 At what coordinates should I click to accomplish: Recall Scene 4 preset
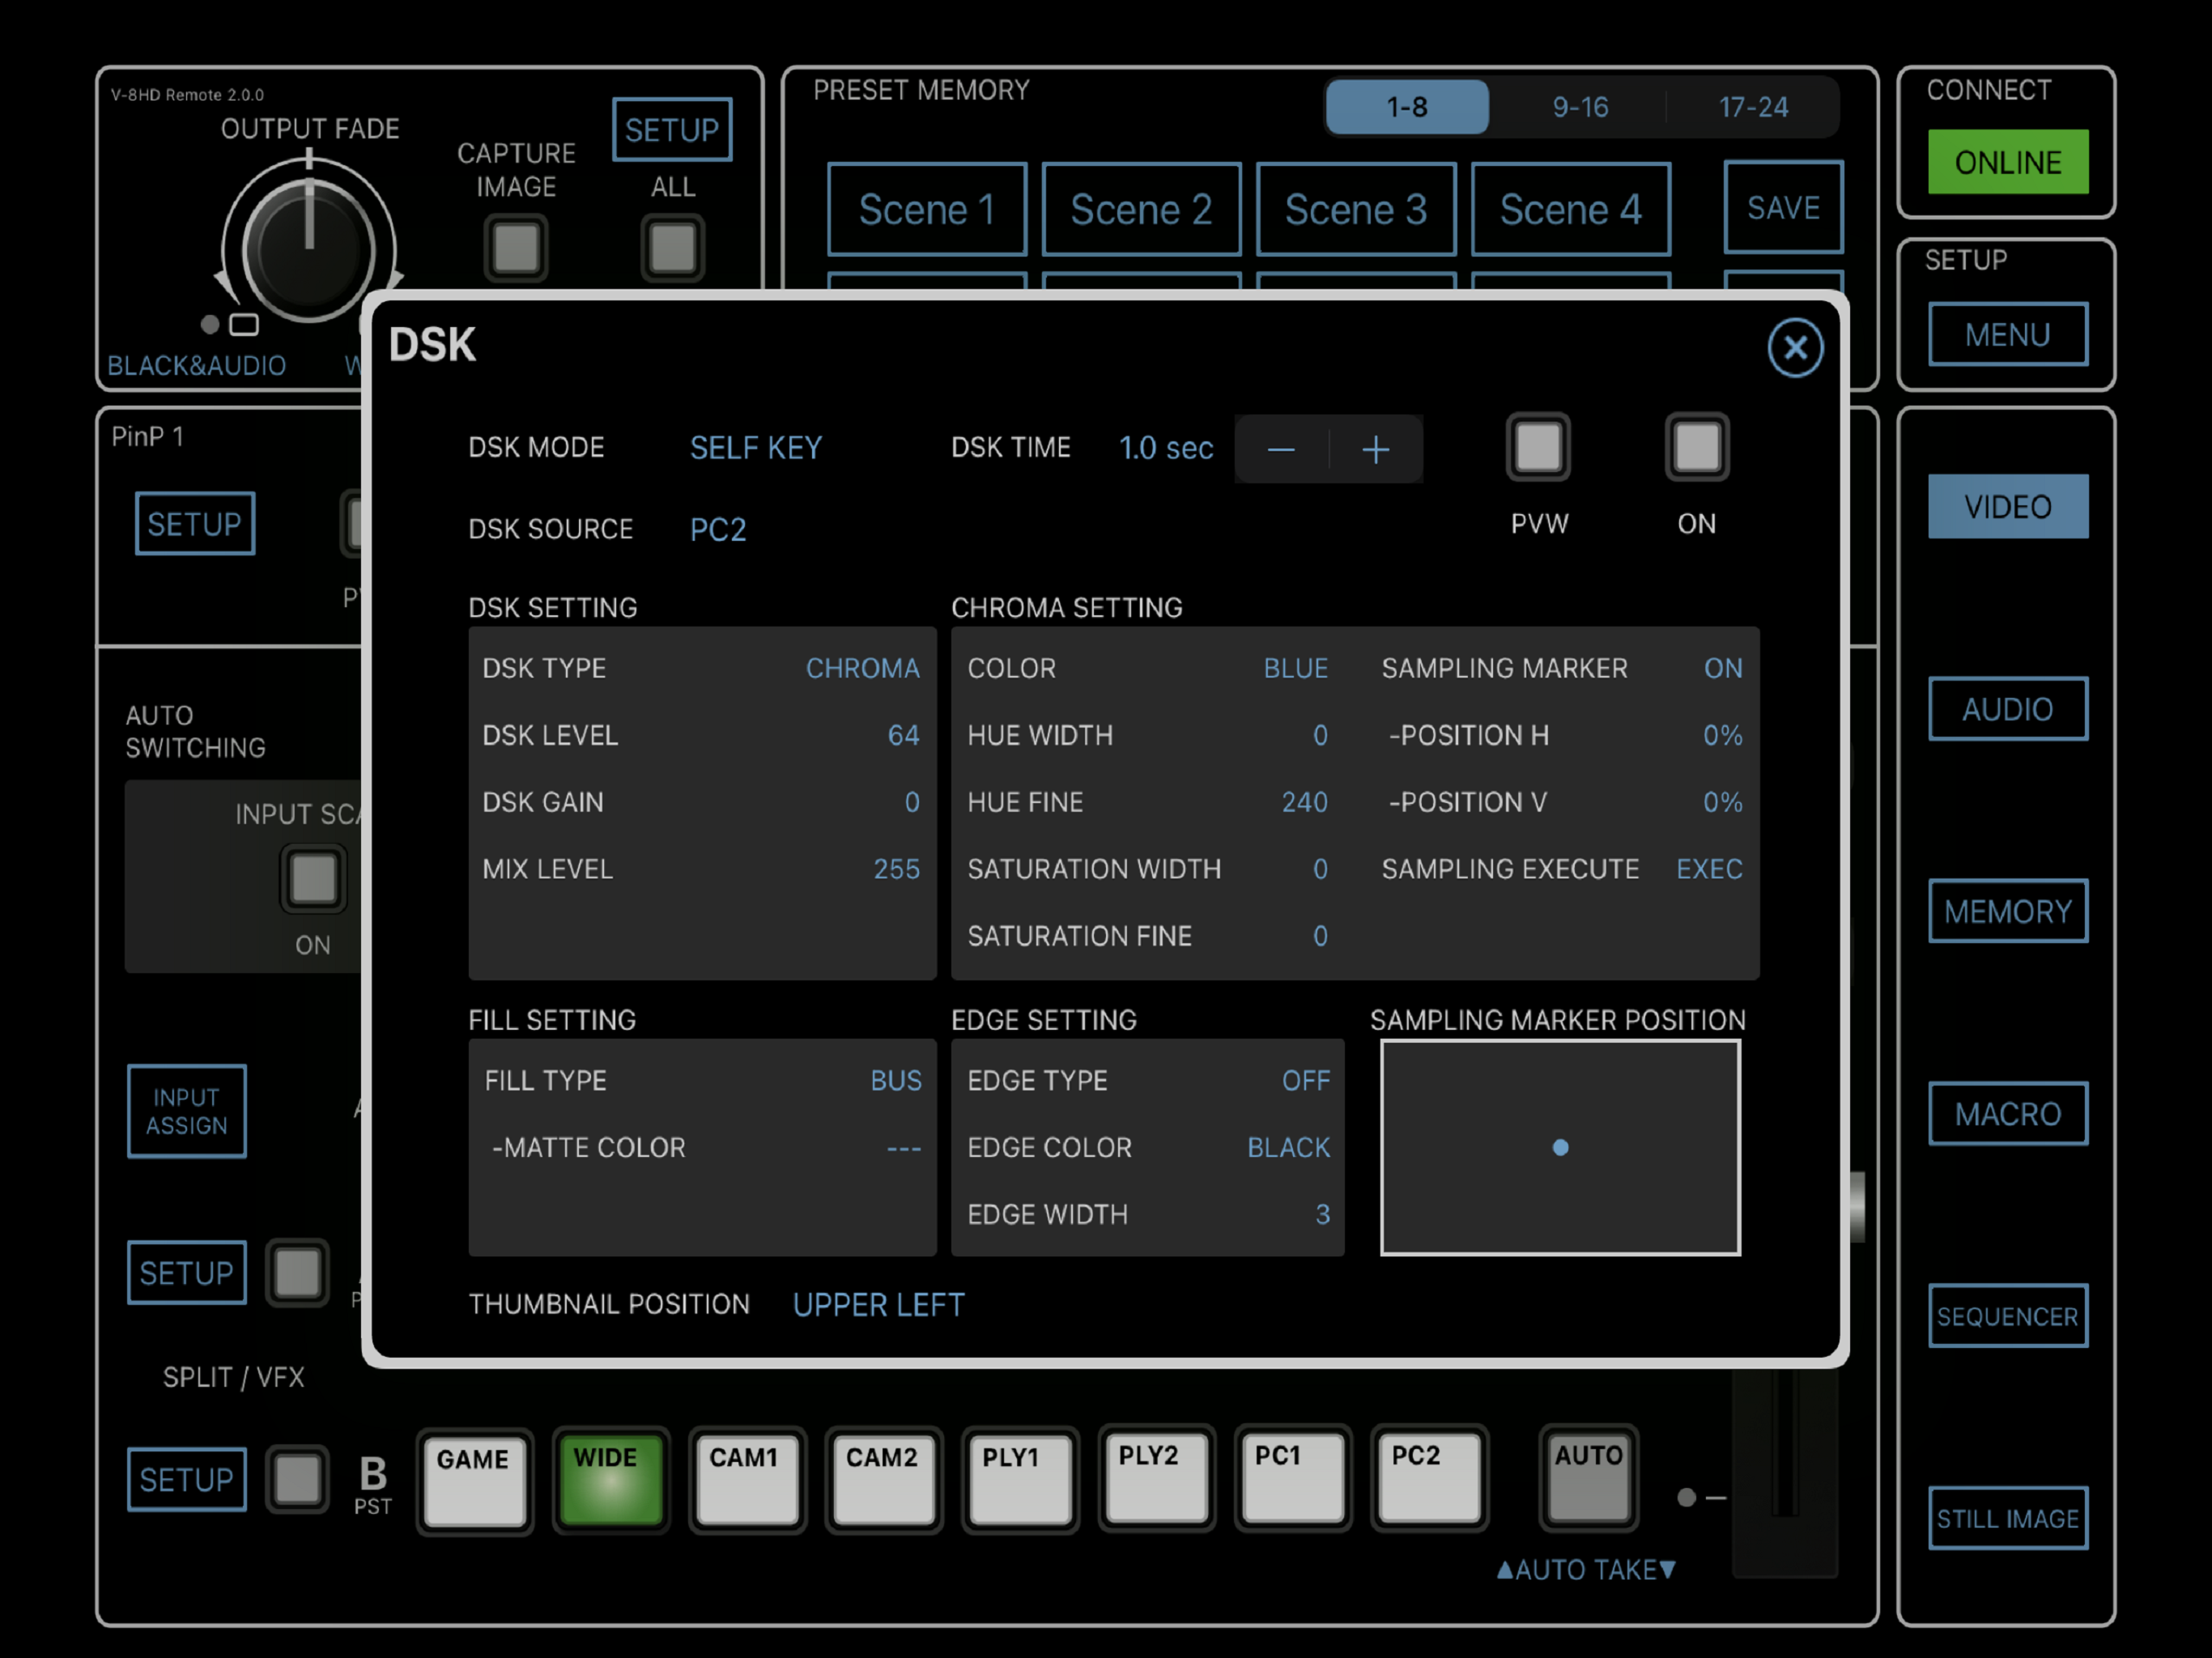tap(1570, 209)
